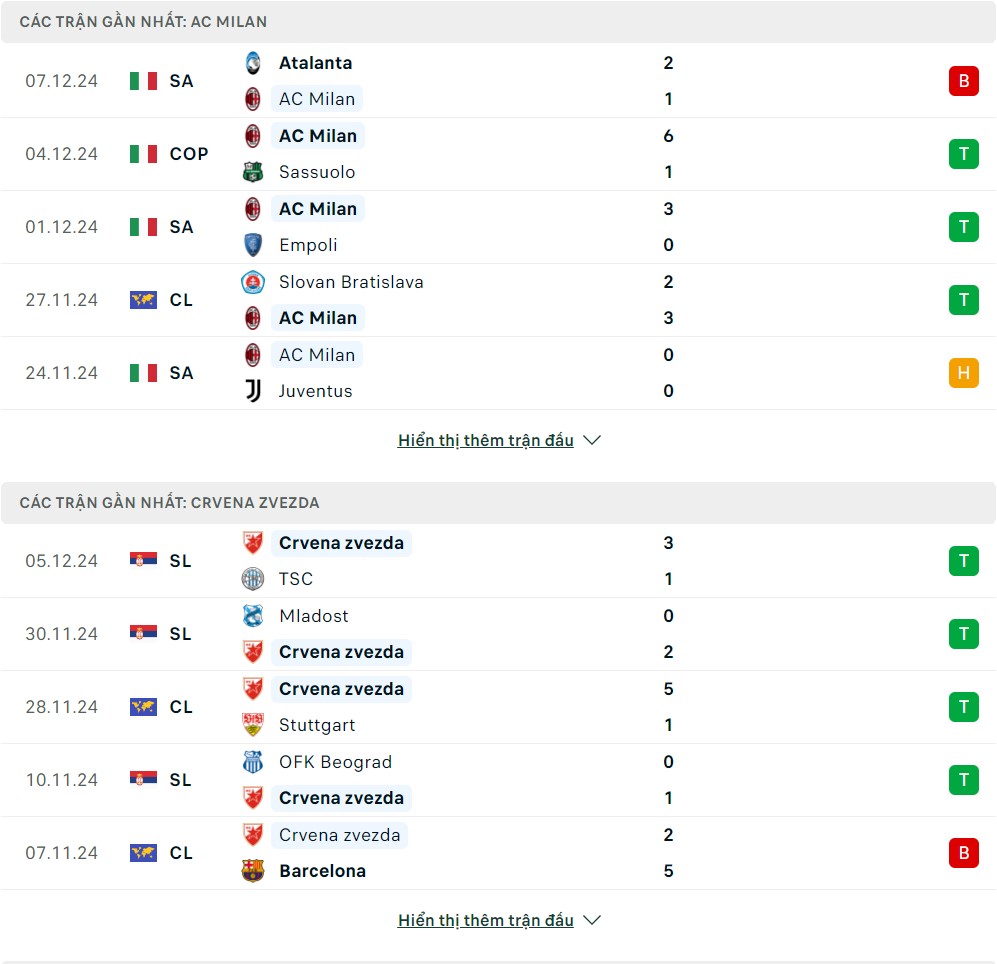This screenshot has height=964, width=997.
Task: Click the Slovan Bratislava crest icon
Action: pos(253,282)
